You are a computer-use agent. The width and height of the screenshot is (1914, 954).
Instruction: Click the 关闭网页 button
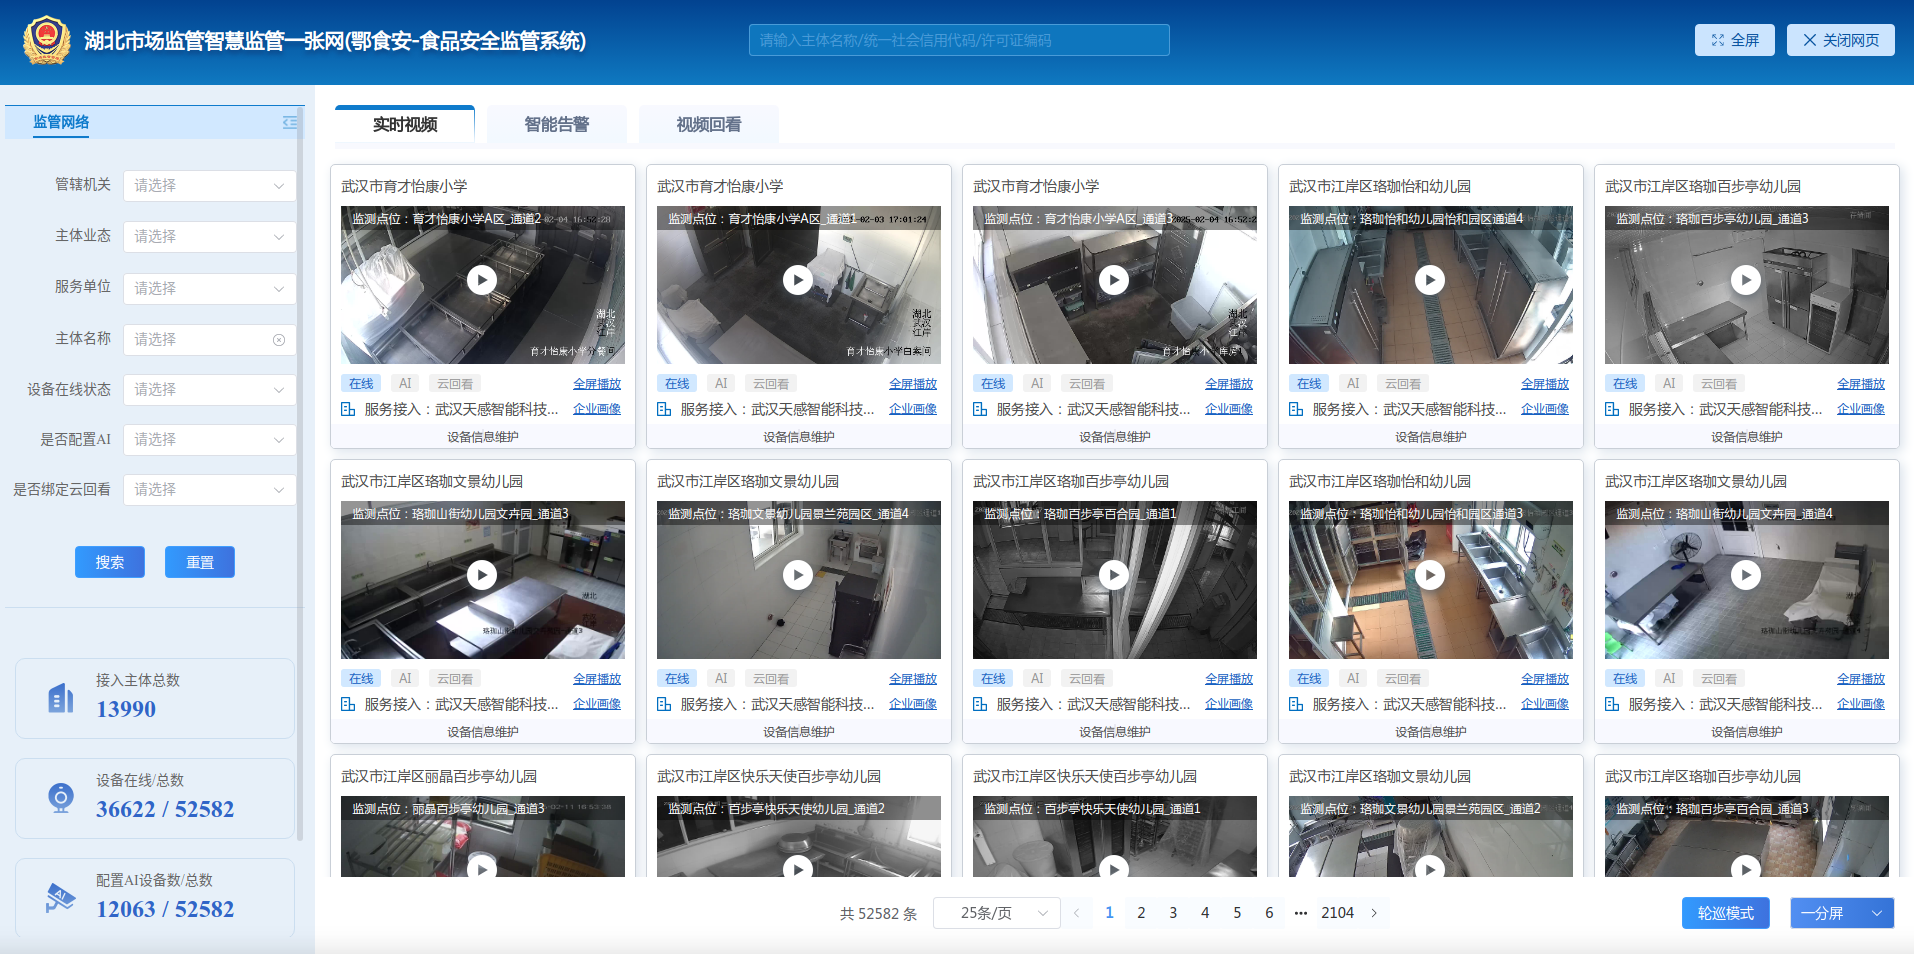(x=1841, y=40)
